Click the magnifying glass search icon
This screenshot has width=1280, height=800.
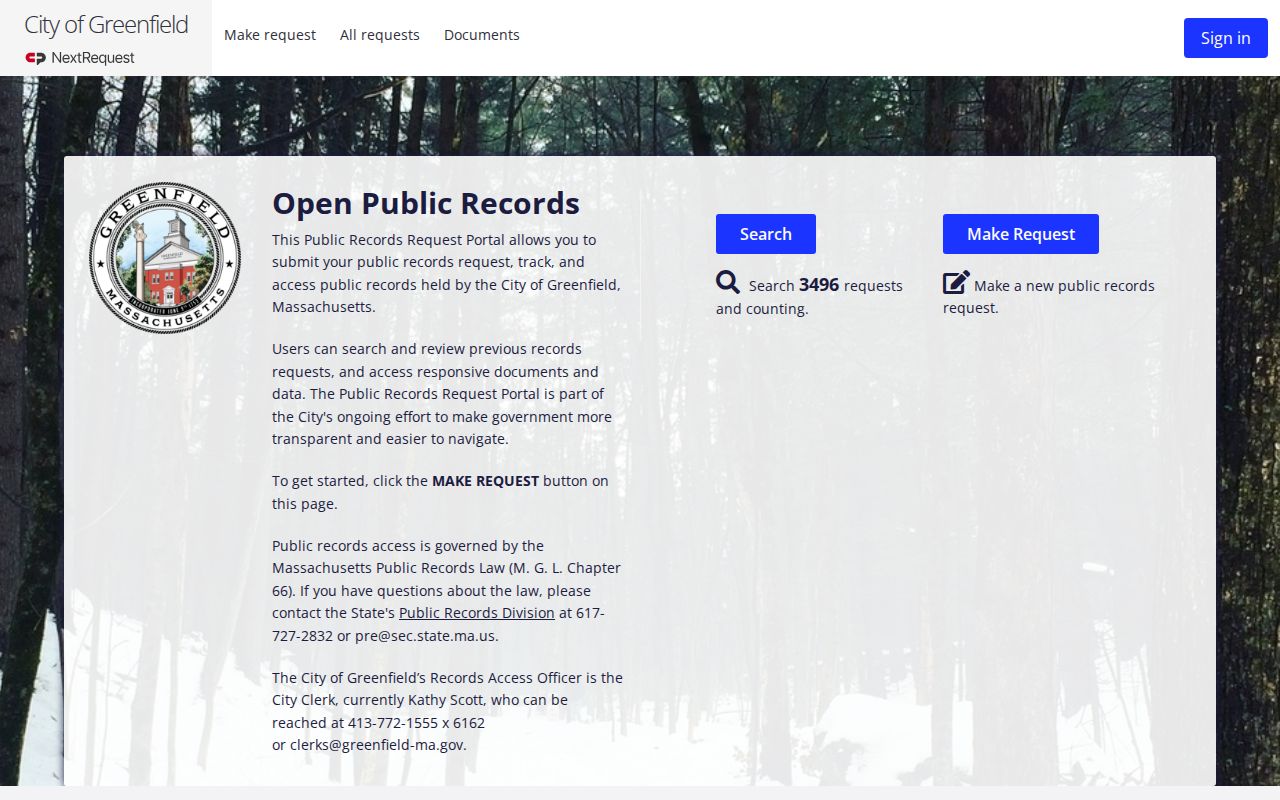pyautogui.click(x=728, y=283)
